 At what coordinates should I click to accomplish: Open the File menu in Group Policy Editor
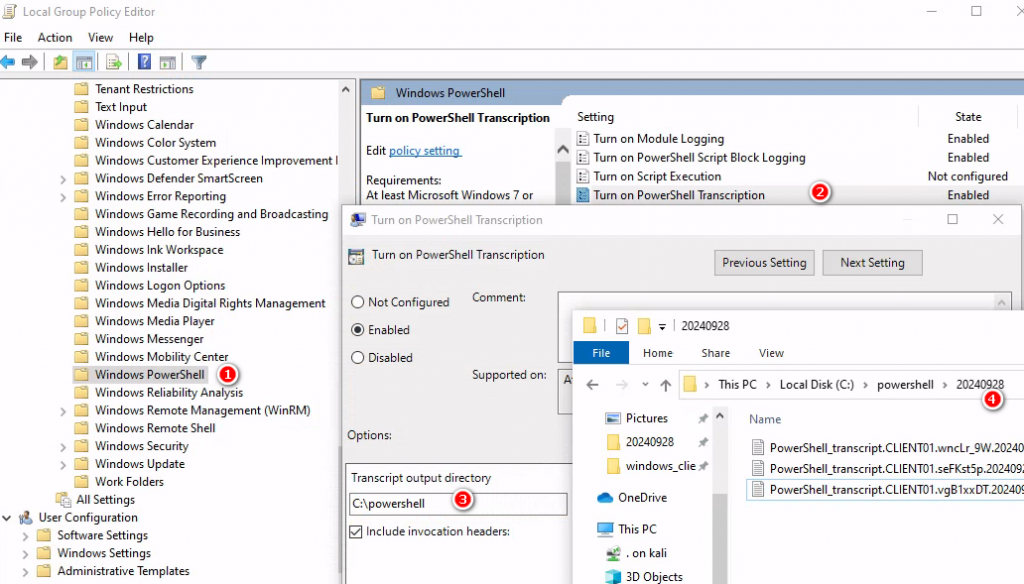13,37
